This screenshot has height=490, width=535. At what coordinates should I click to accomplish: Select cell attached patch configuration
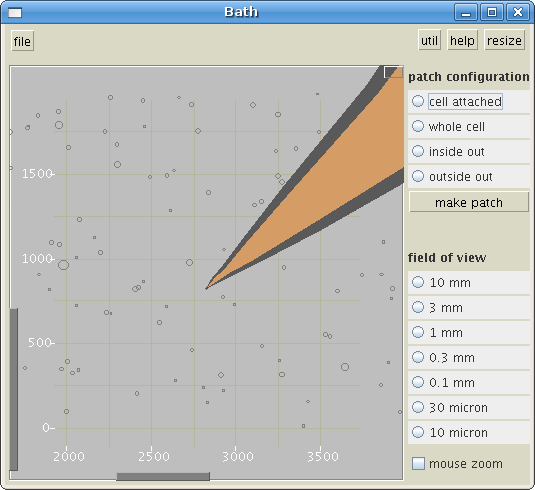point(468,101)
